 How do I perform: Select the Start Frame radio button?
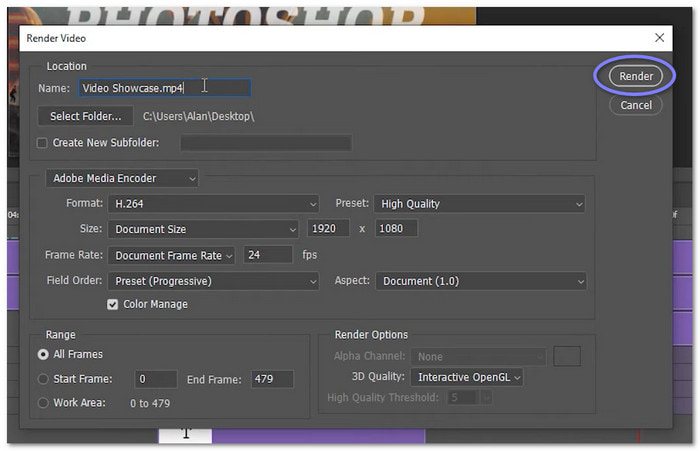(x=43, y=379)
